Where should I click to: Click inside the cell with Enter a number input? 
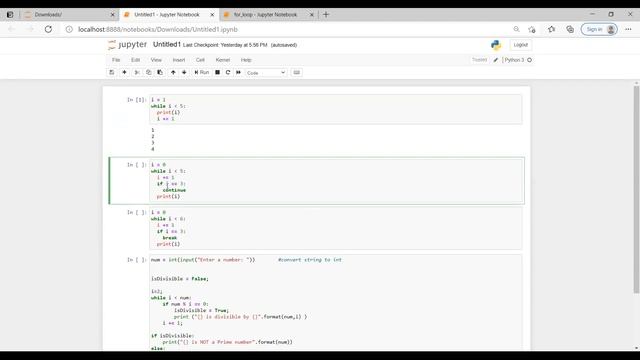point(336,302)
